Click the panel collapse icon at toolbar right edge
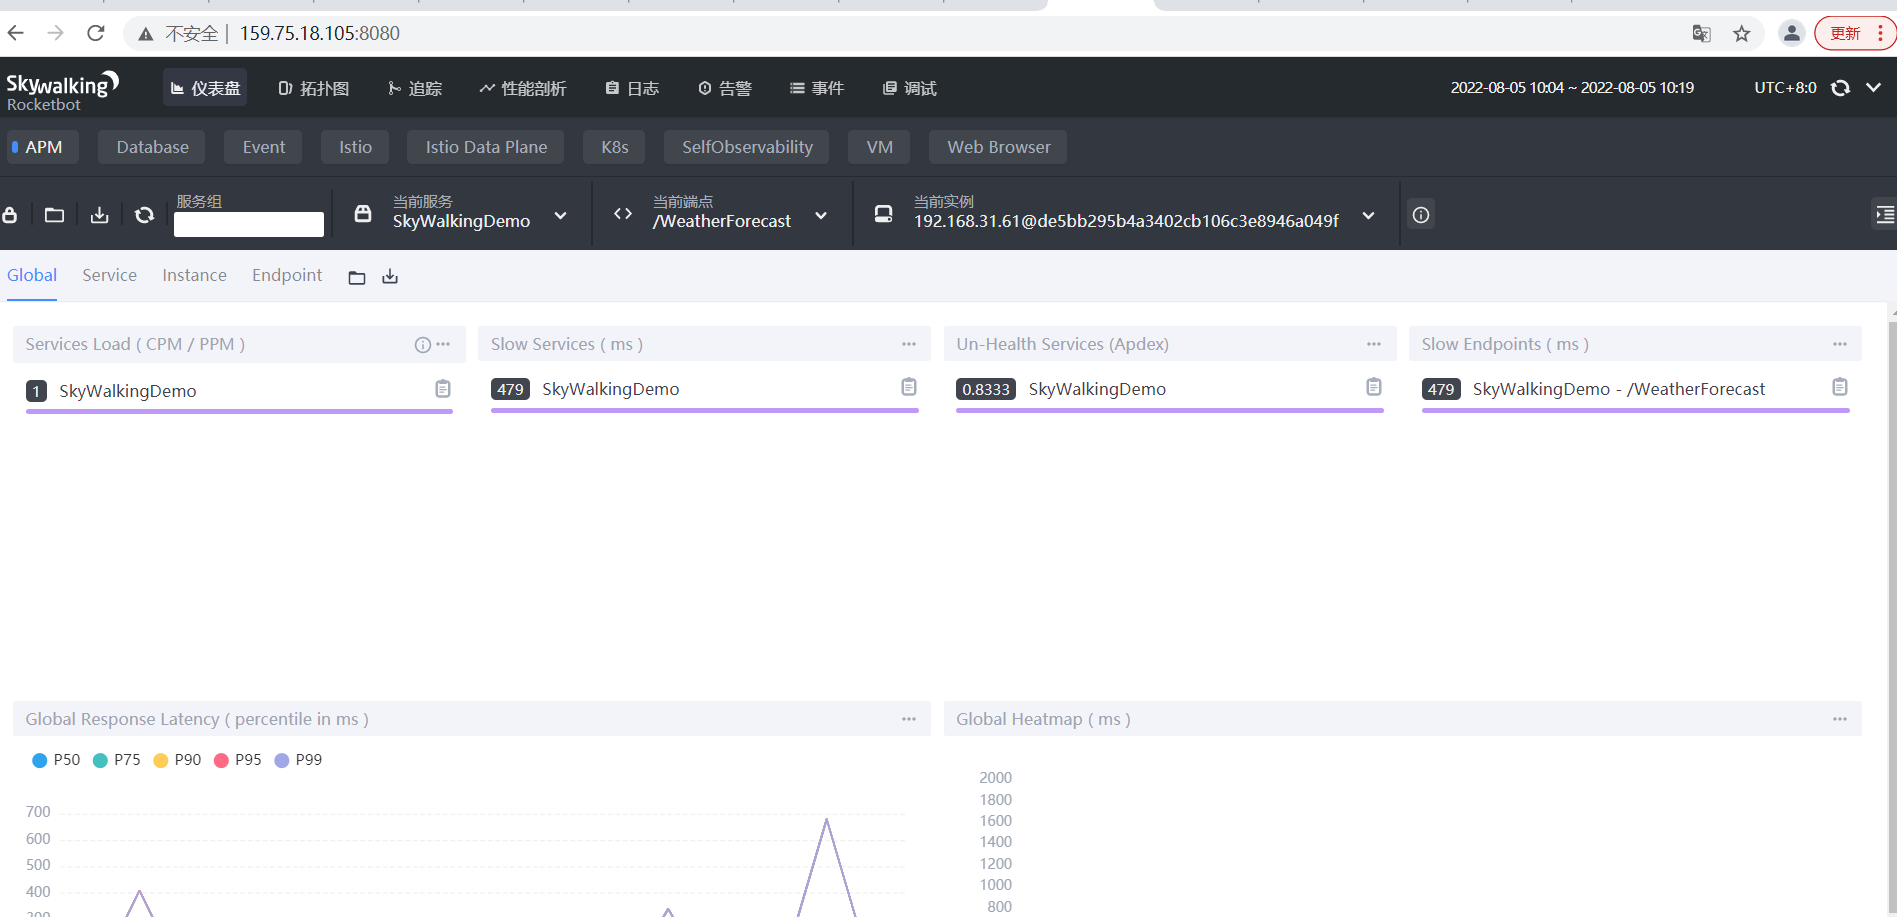 pos(1884,214)
